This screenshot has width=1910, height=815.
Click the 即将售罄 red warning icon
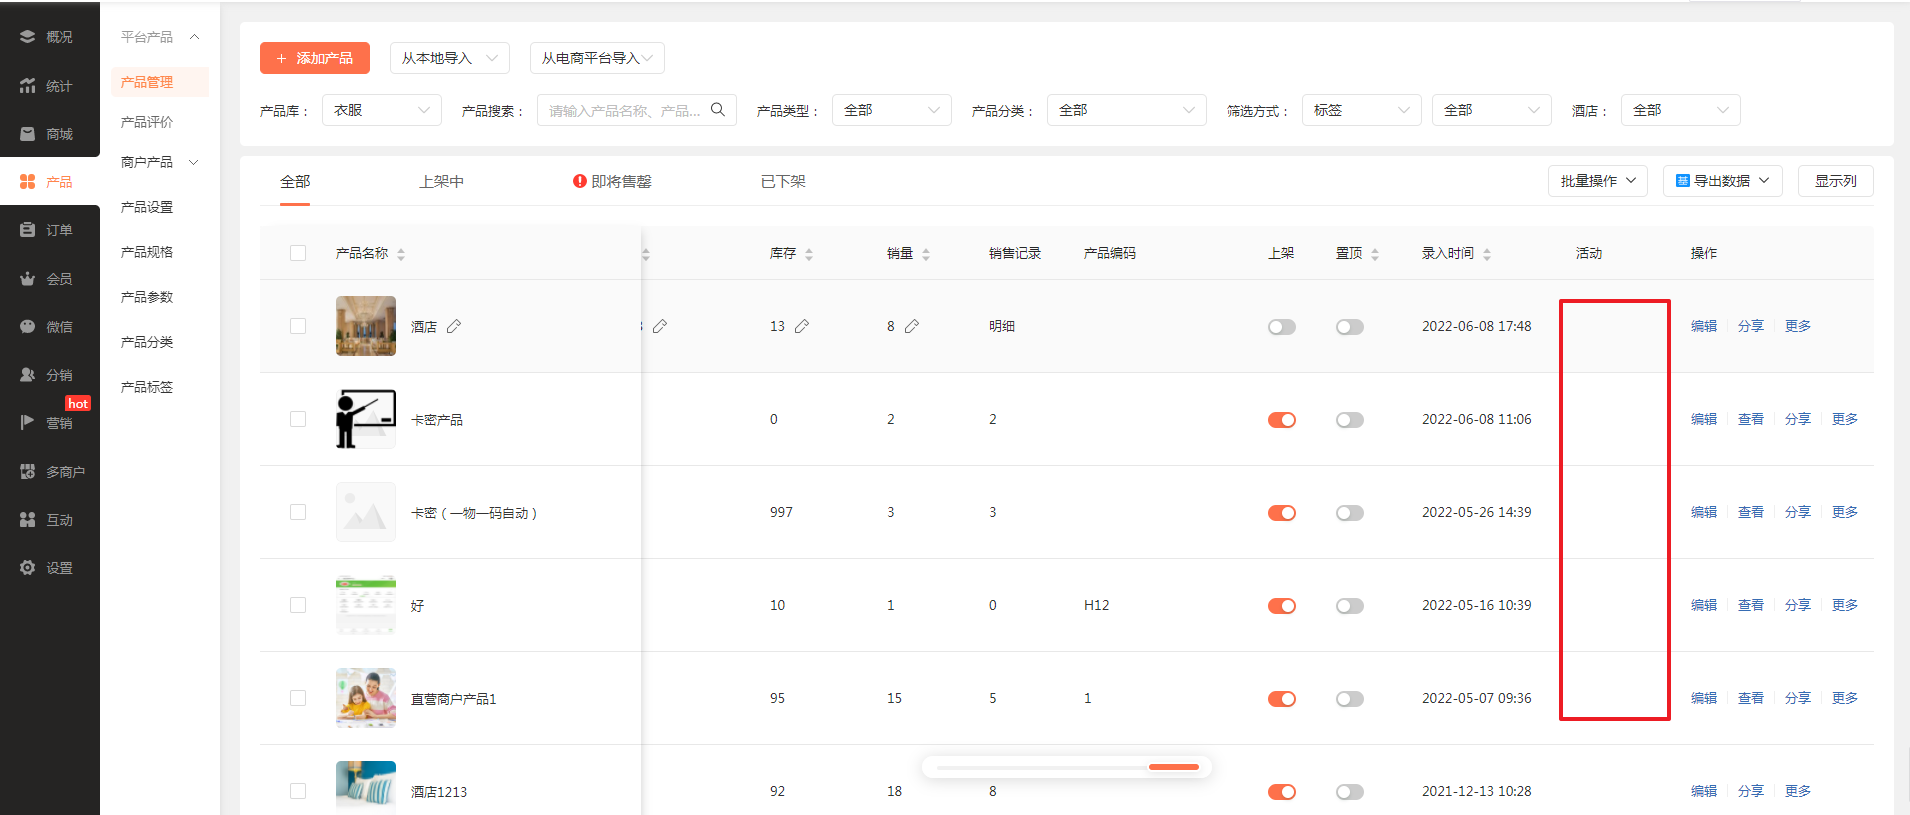coord(579,181)
